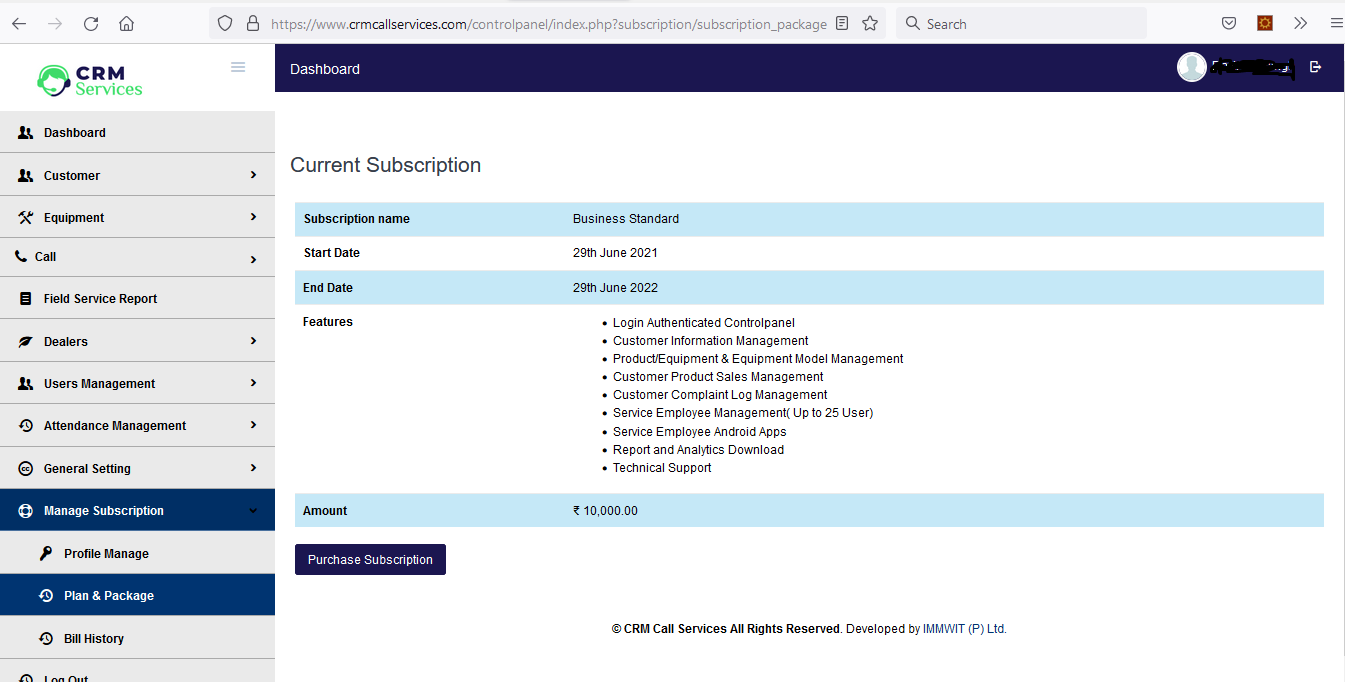1345x682 pixels.
Task: Click 'Report and Analytics Download' feature
Action: tap(698, 450)
